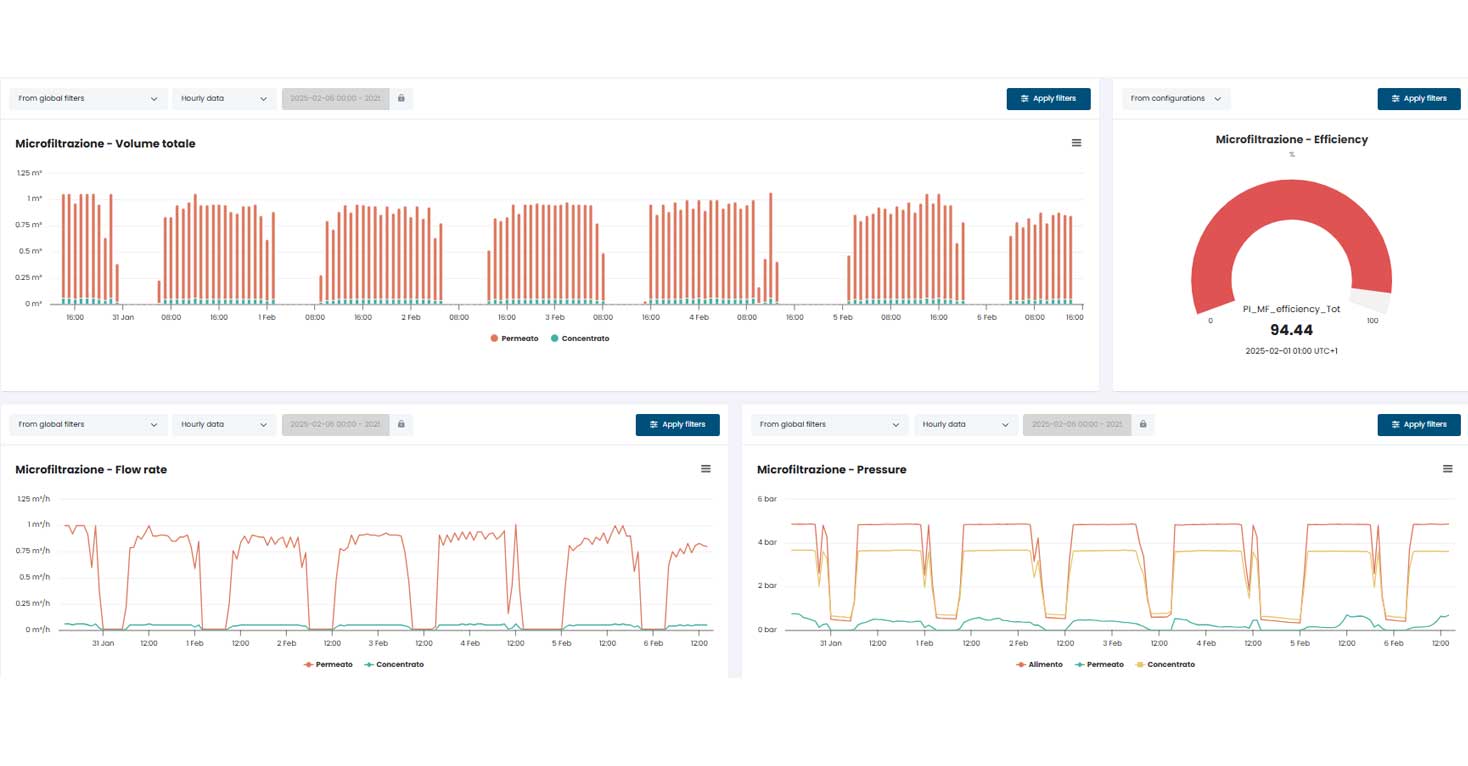Click the lock icon in Volume totale filters
The height and width of the screenshot is (766, 1468).
(401, 99)
